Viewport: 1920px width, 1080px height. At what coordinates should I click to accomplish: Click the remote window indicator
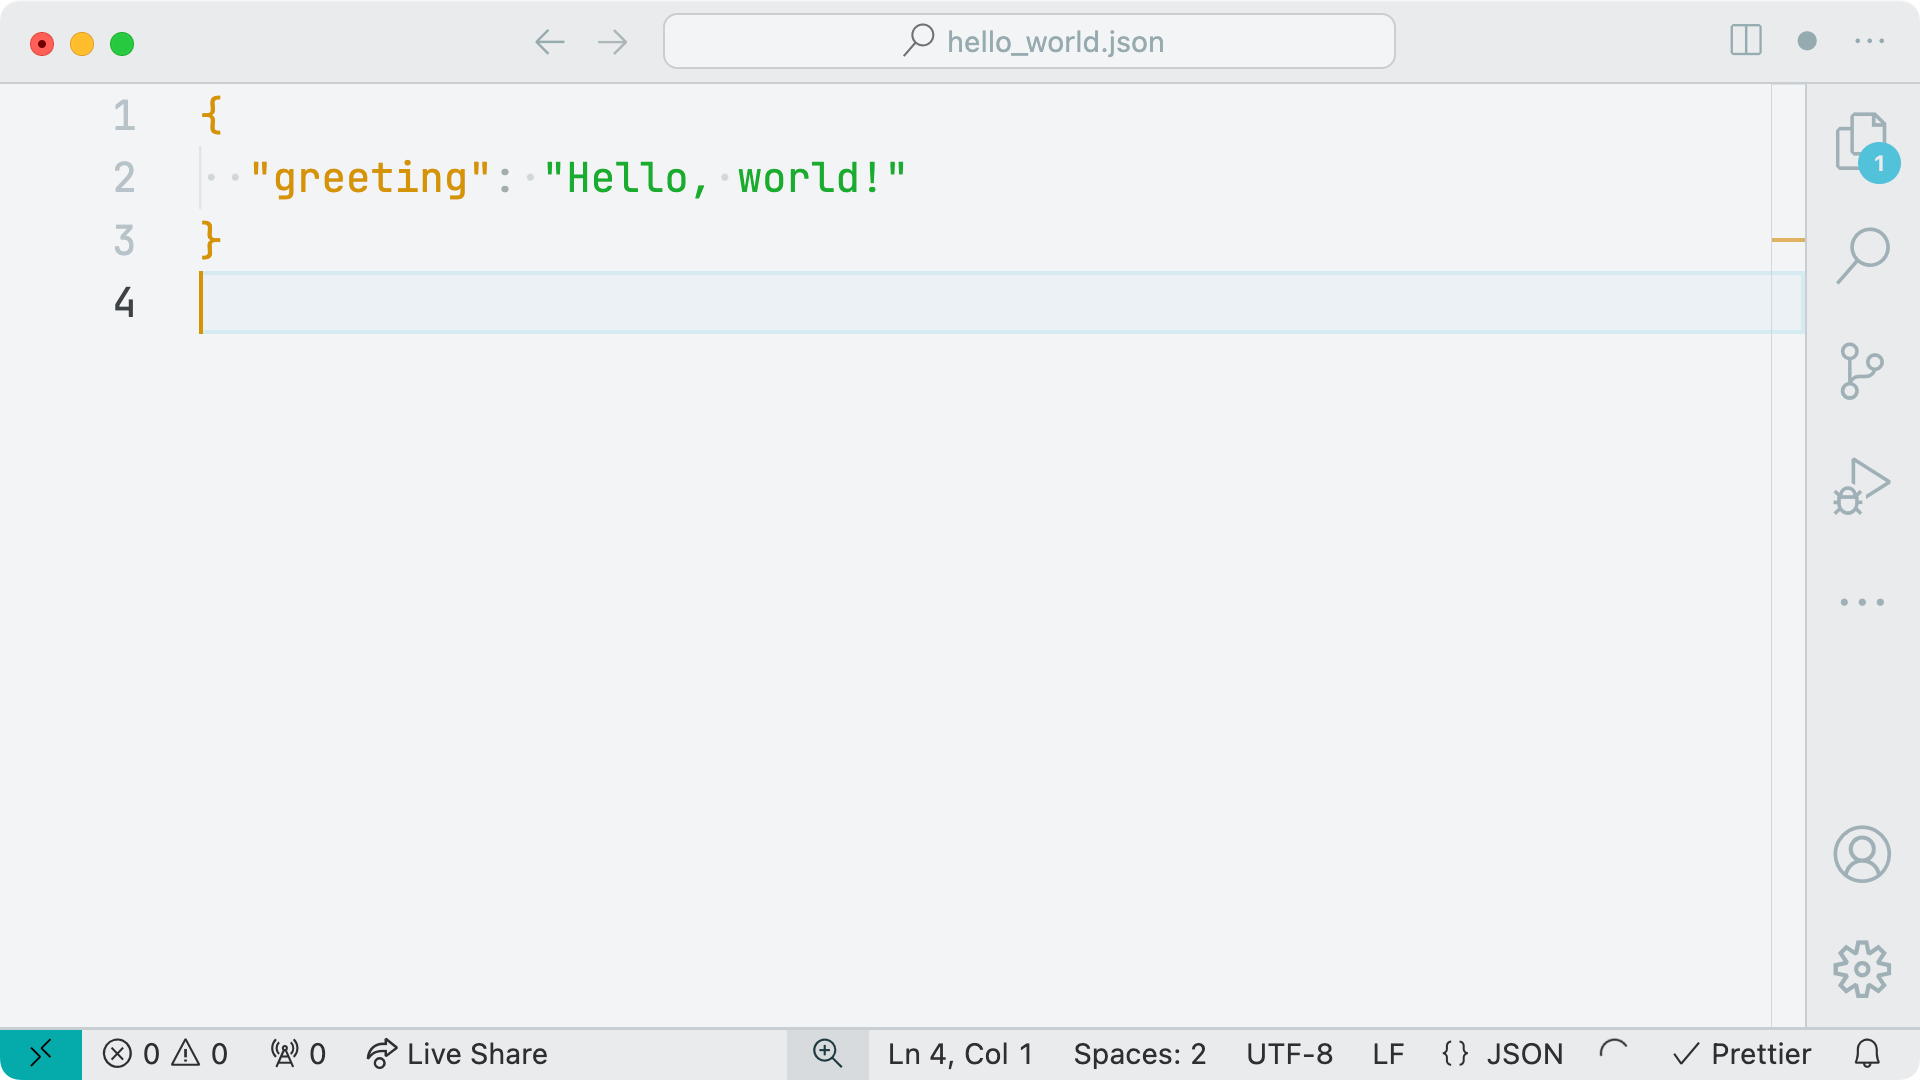tap(41, 1053)
